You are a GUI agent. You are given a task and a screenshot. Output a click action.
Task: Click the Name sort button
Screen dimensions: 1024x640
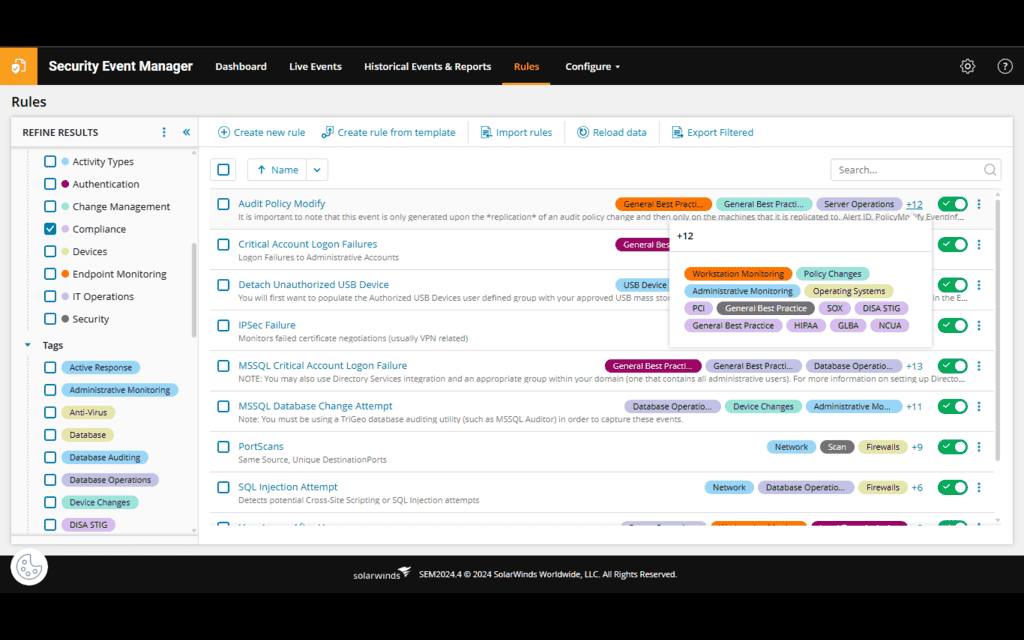tap(277, 170)
